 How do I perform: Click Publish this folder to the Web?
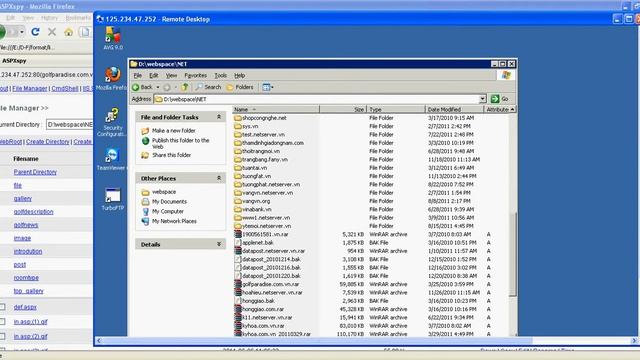click(180, 143)
